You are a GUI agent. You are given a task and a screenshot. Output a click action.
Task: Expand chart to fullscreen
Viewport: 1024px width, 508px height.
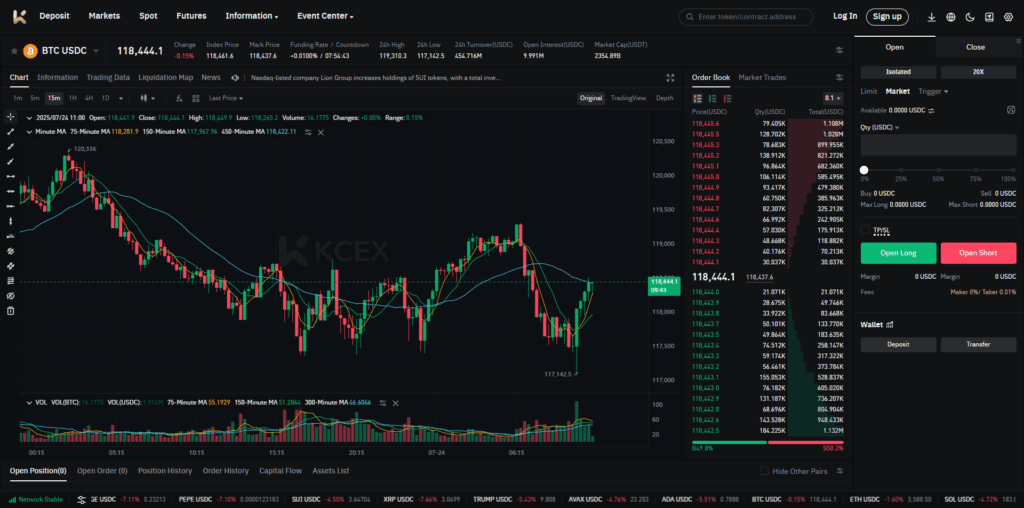click(670, 78)
